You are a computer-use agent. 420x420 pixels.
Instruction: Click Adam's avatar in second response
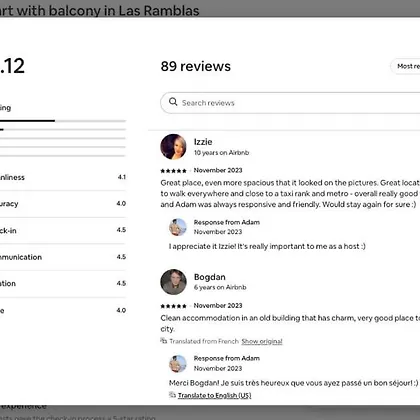tap(178, 363)
